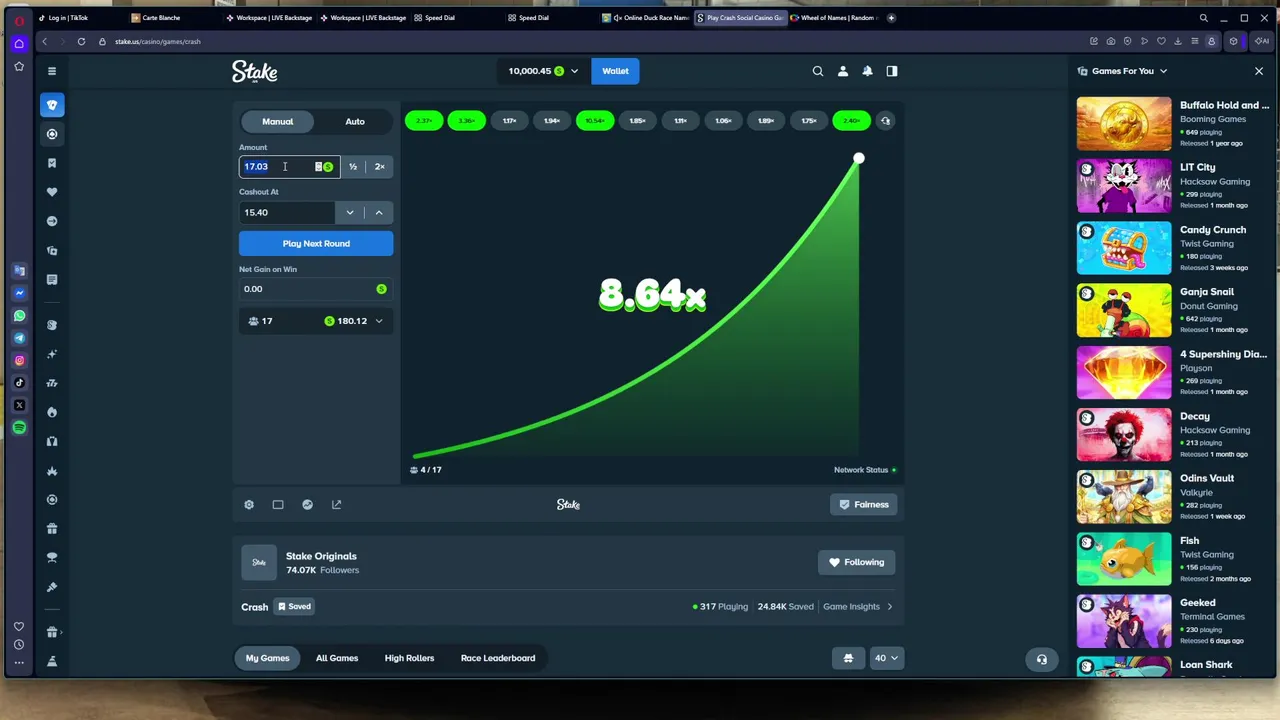Pop out the game window
Screen dimensions: 1280x720
click(337, 505)
